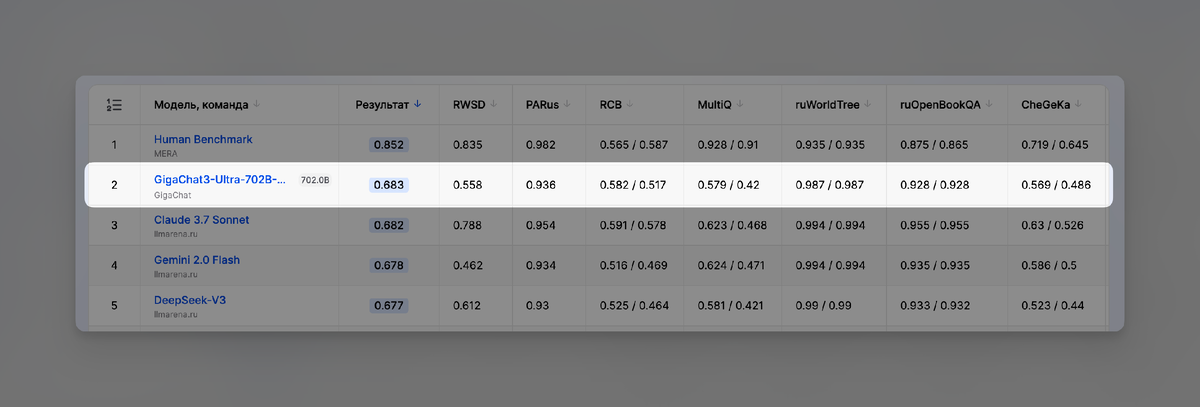Sort table by RWSD column arrow
This screenshot has height=407, width=1200.
tap(494, 104)
